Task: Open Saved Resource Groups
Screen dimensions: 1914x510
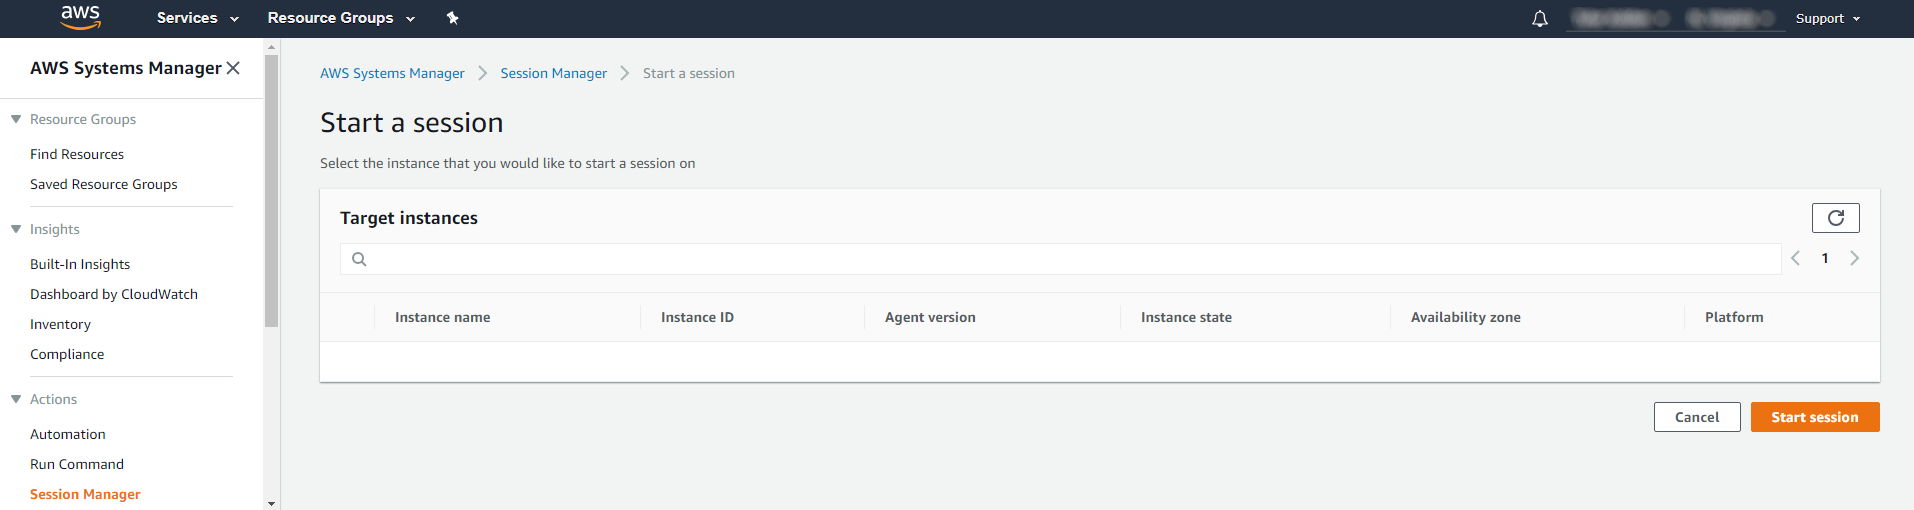Action: click(104, 184)
